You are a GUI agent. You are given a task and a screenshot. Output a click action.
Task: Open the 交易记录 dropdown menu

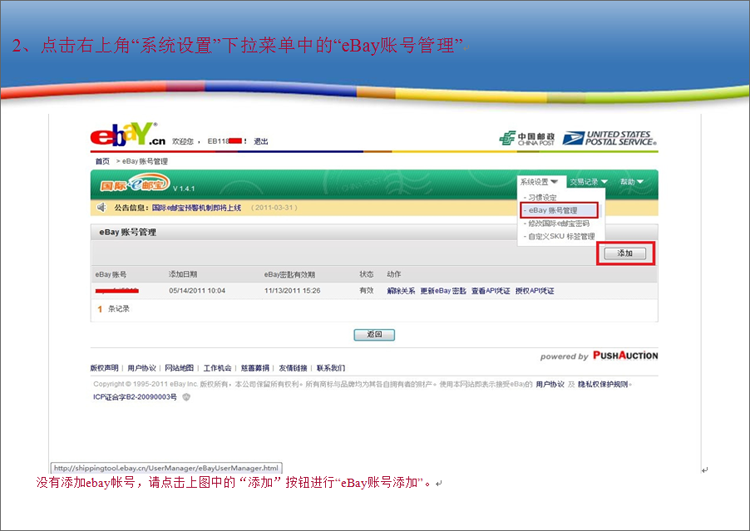[588, 182]
